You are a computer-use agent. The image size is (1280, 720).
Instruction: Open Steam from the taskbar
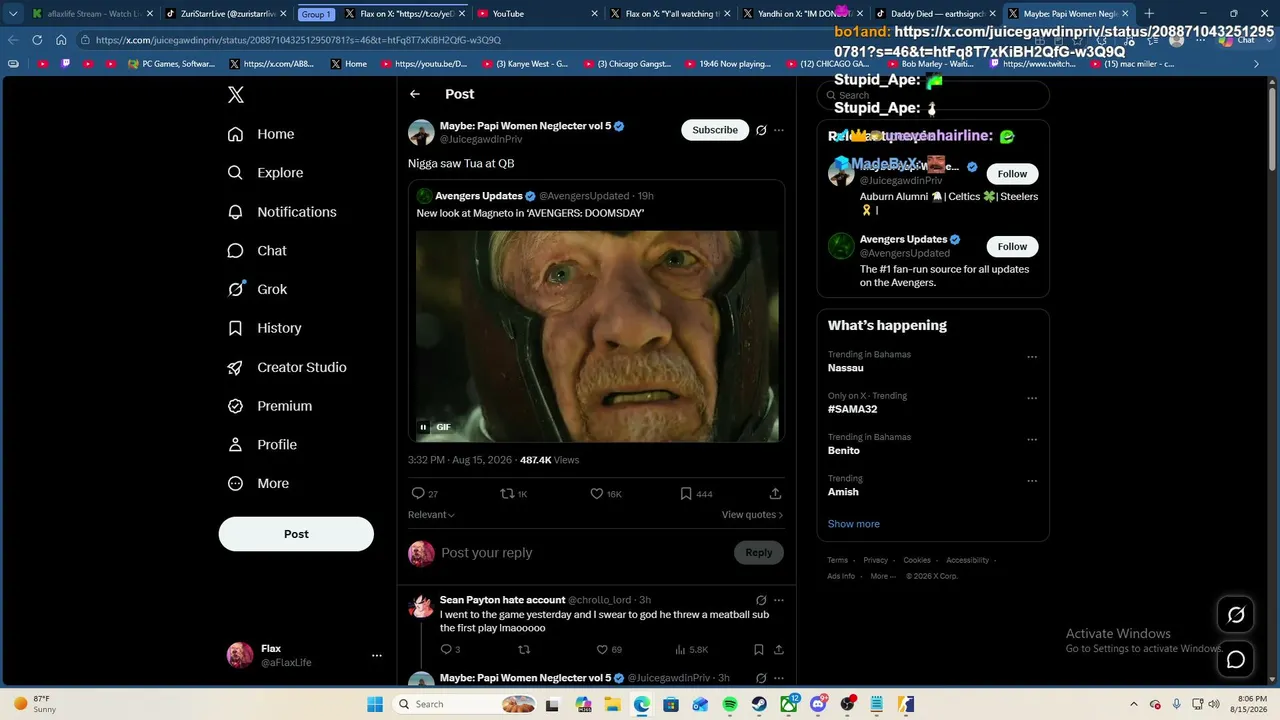click(x=759, y=704)
